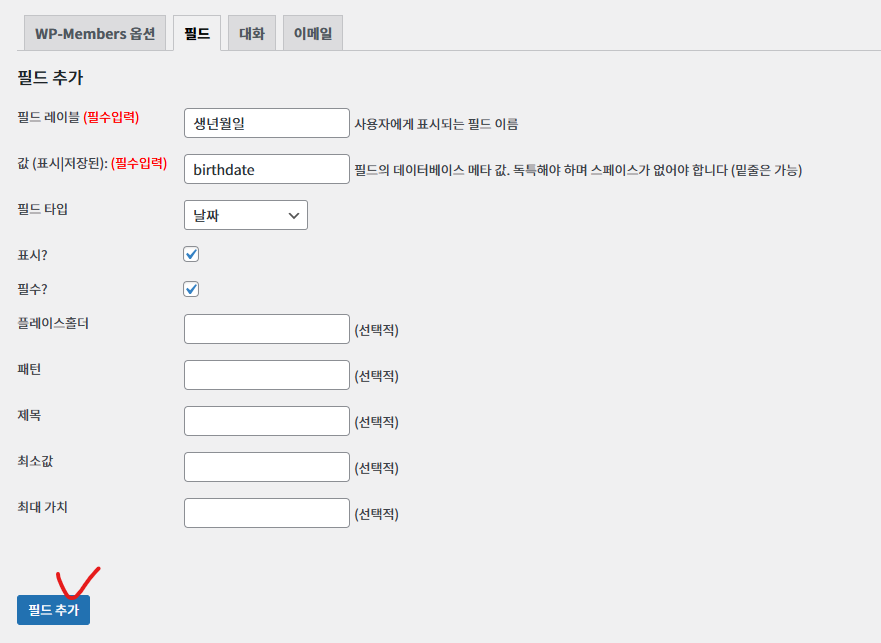Image resolution: width=881 pixels, height=643 pixels.
Task: Click the 제목 label text
Action: point(29,415)
